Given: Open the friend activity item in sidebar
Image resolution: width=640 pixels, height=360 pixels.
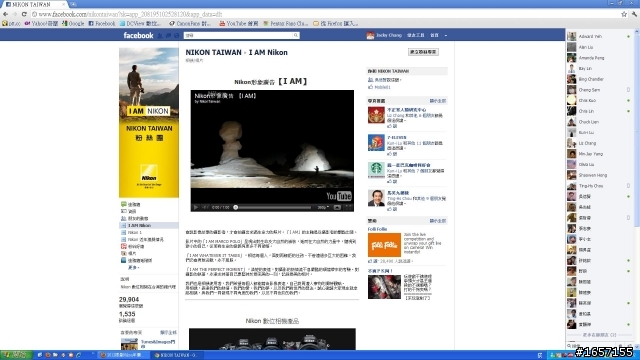Looking at the screenshot, I should click(135, 218).
